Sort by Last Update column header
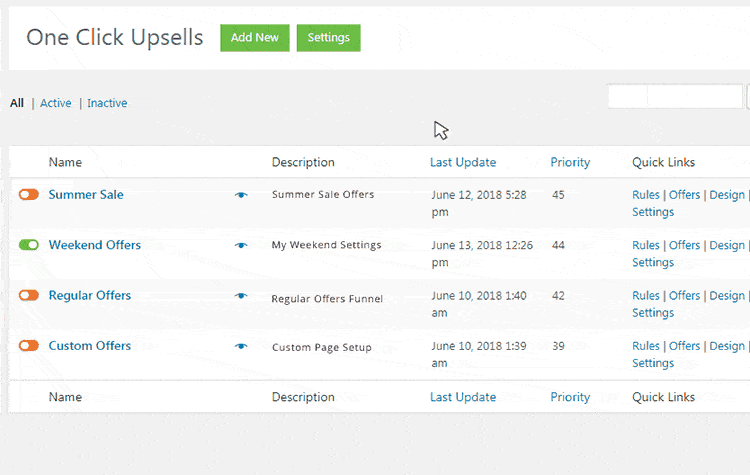 463,162
